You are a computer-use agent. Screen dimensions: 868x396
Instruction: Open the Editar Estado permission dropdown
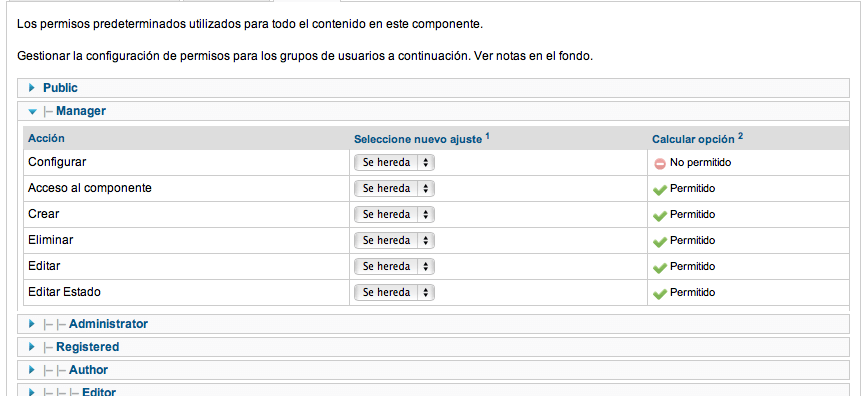click(394, 292)
